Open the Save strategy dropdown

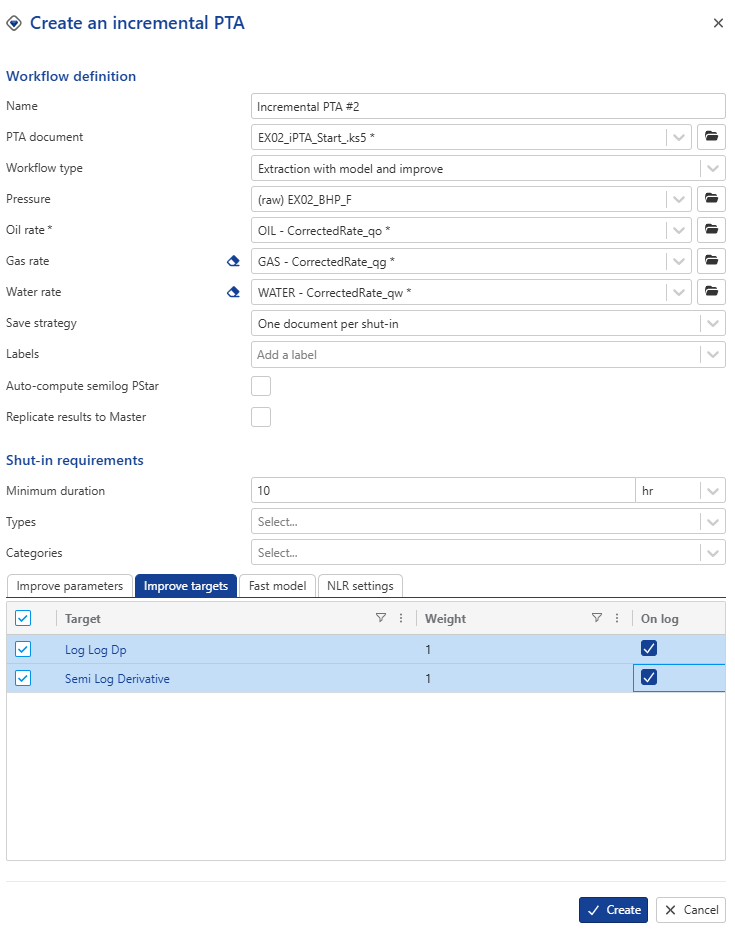click(712, 323)
